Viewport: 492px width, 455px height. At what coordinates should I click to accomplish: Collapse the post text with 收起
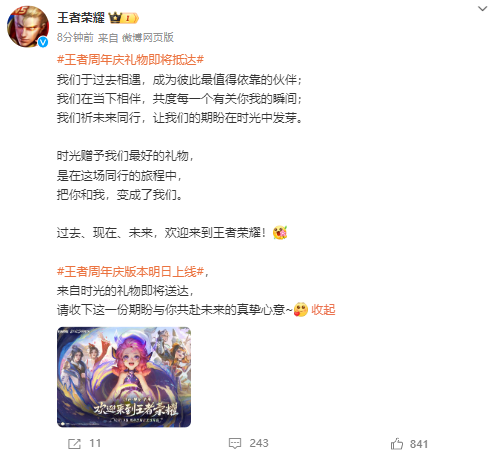pyautogui.click(x=323, y=310)
